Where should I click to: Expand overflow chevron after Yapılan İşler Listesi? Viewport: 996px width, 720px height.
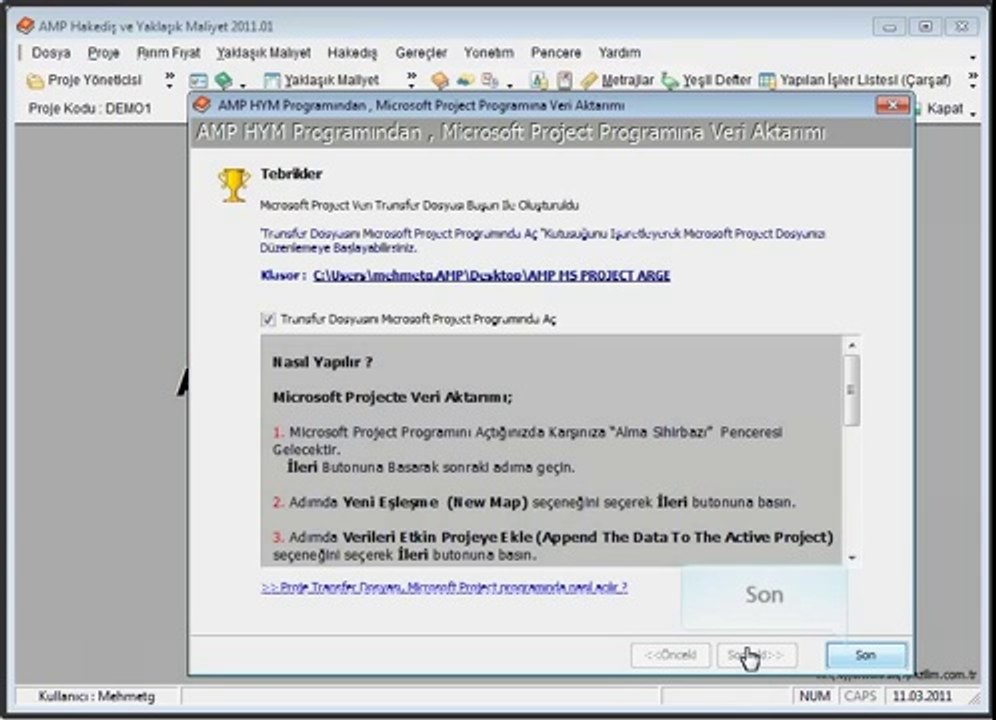point(972,80)
